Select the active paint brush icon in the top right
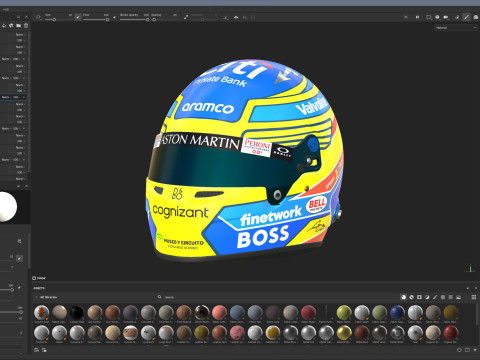 pyautogui.click(x=466, y=17)
